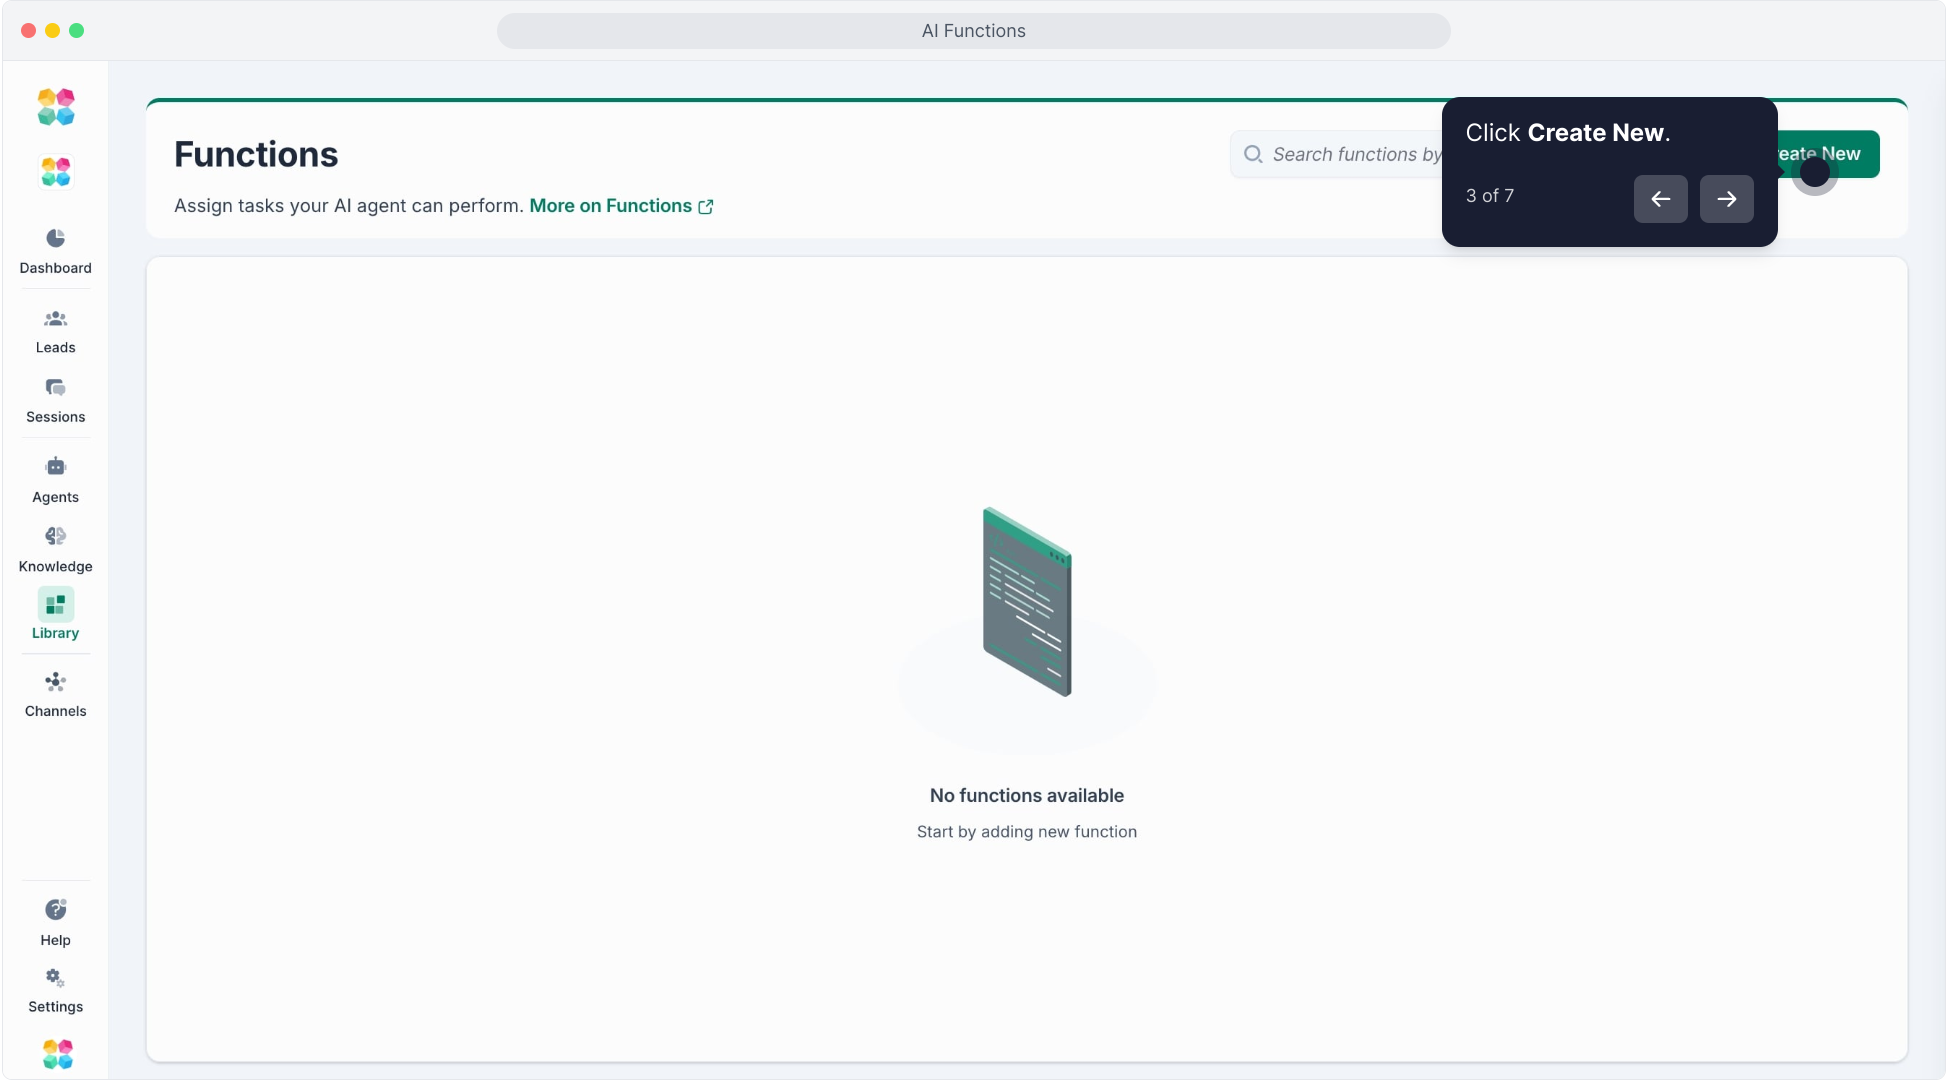Screen dimensions: 1948x1080
Task: Click the Library grid icon
Action: pos(56,605)
